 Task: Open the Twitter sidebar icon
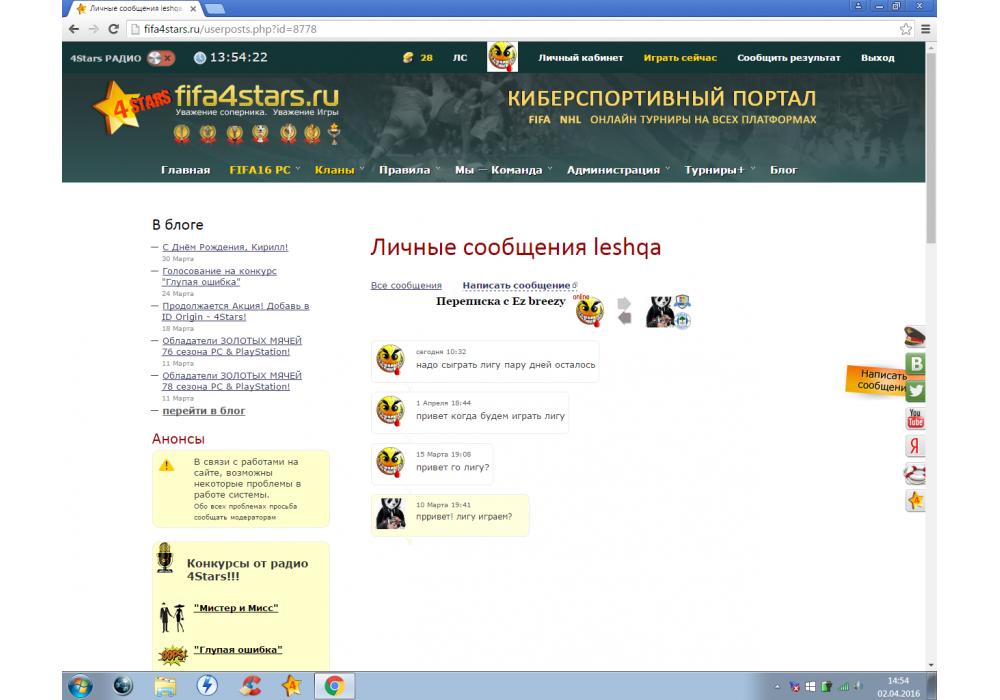coord(914,392)
